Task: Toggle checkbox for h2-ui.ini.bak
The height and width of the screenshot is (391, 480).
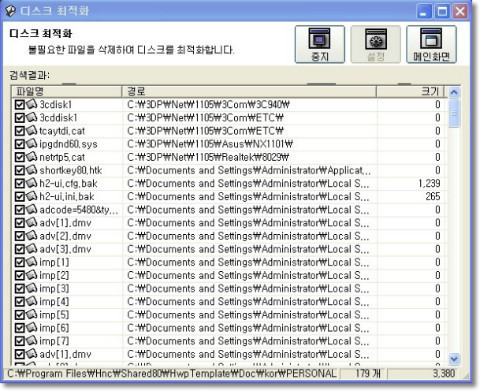Action: (20, 197)
